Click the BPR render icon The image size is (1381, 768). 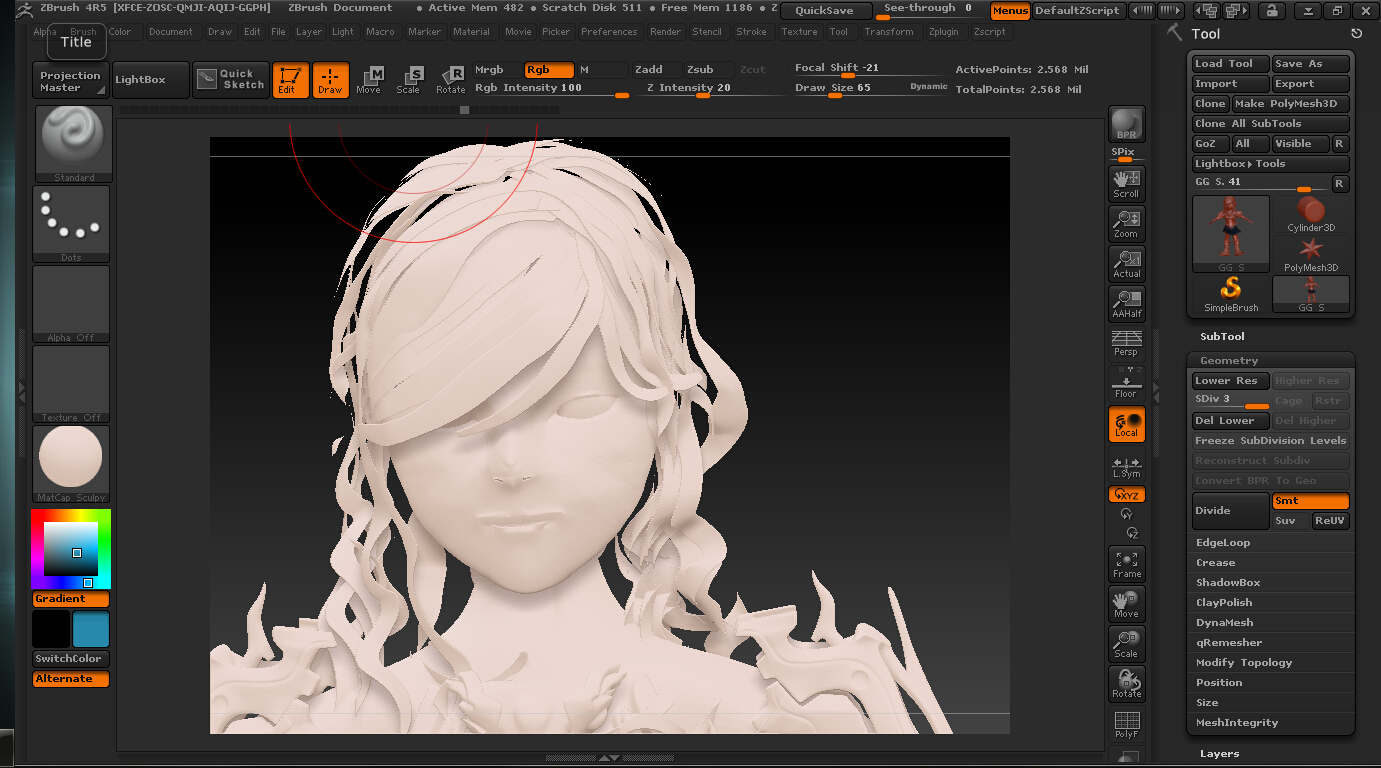1127,124
